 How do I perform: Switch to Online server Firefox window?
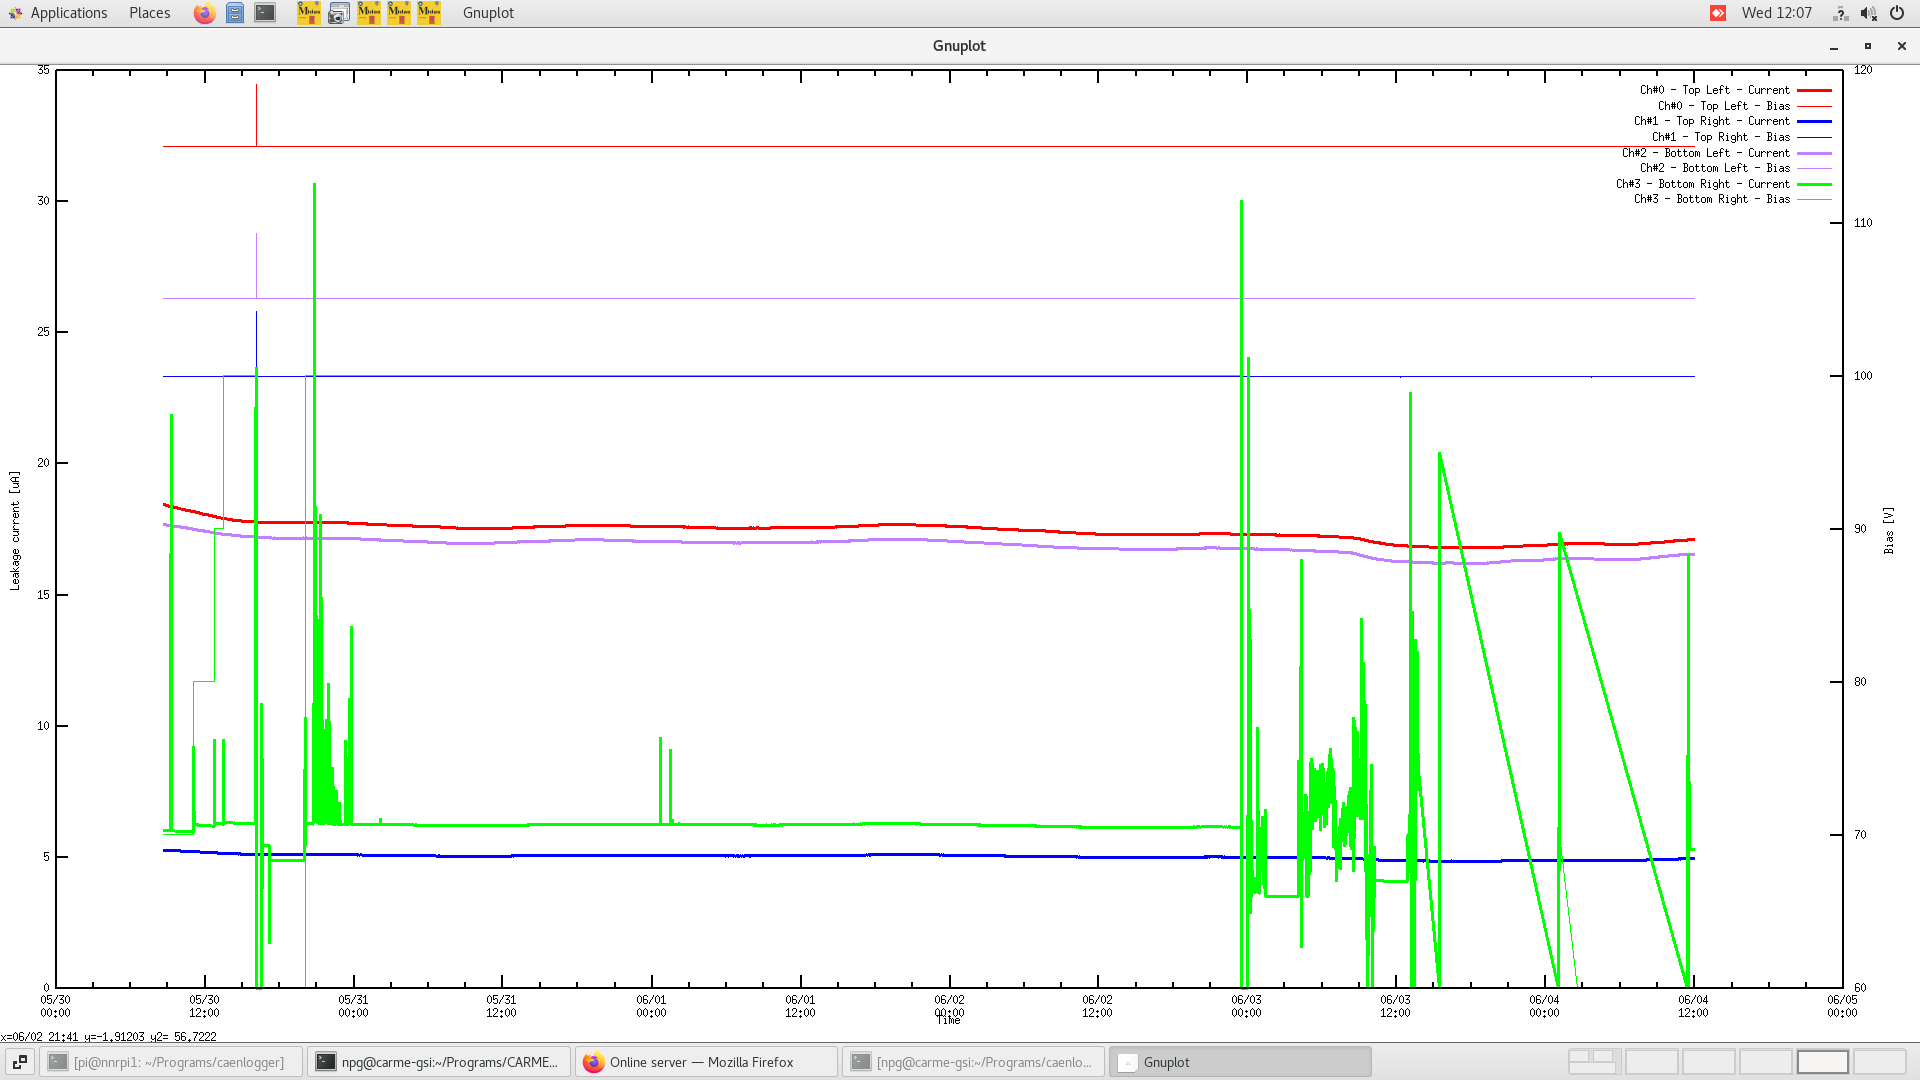[706, 1062]
